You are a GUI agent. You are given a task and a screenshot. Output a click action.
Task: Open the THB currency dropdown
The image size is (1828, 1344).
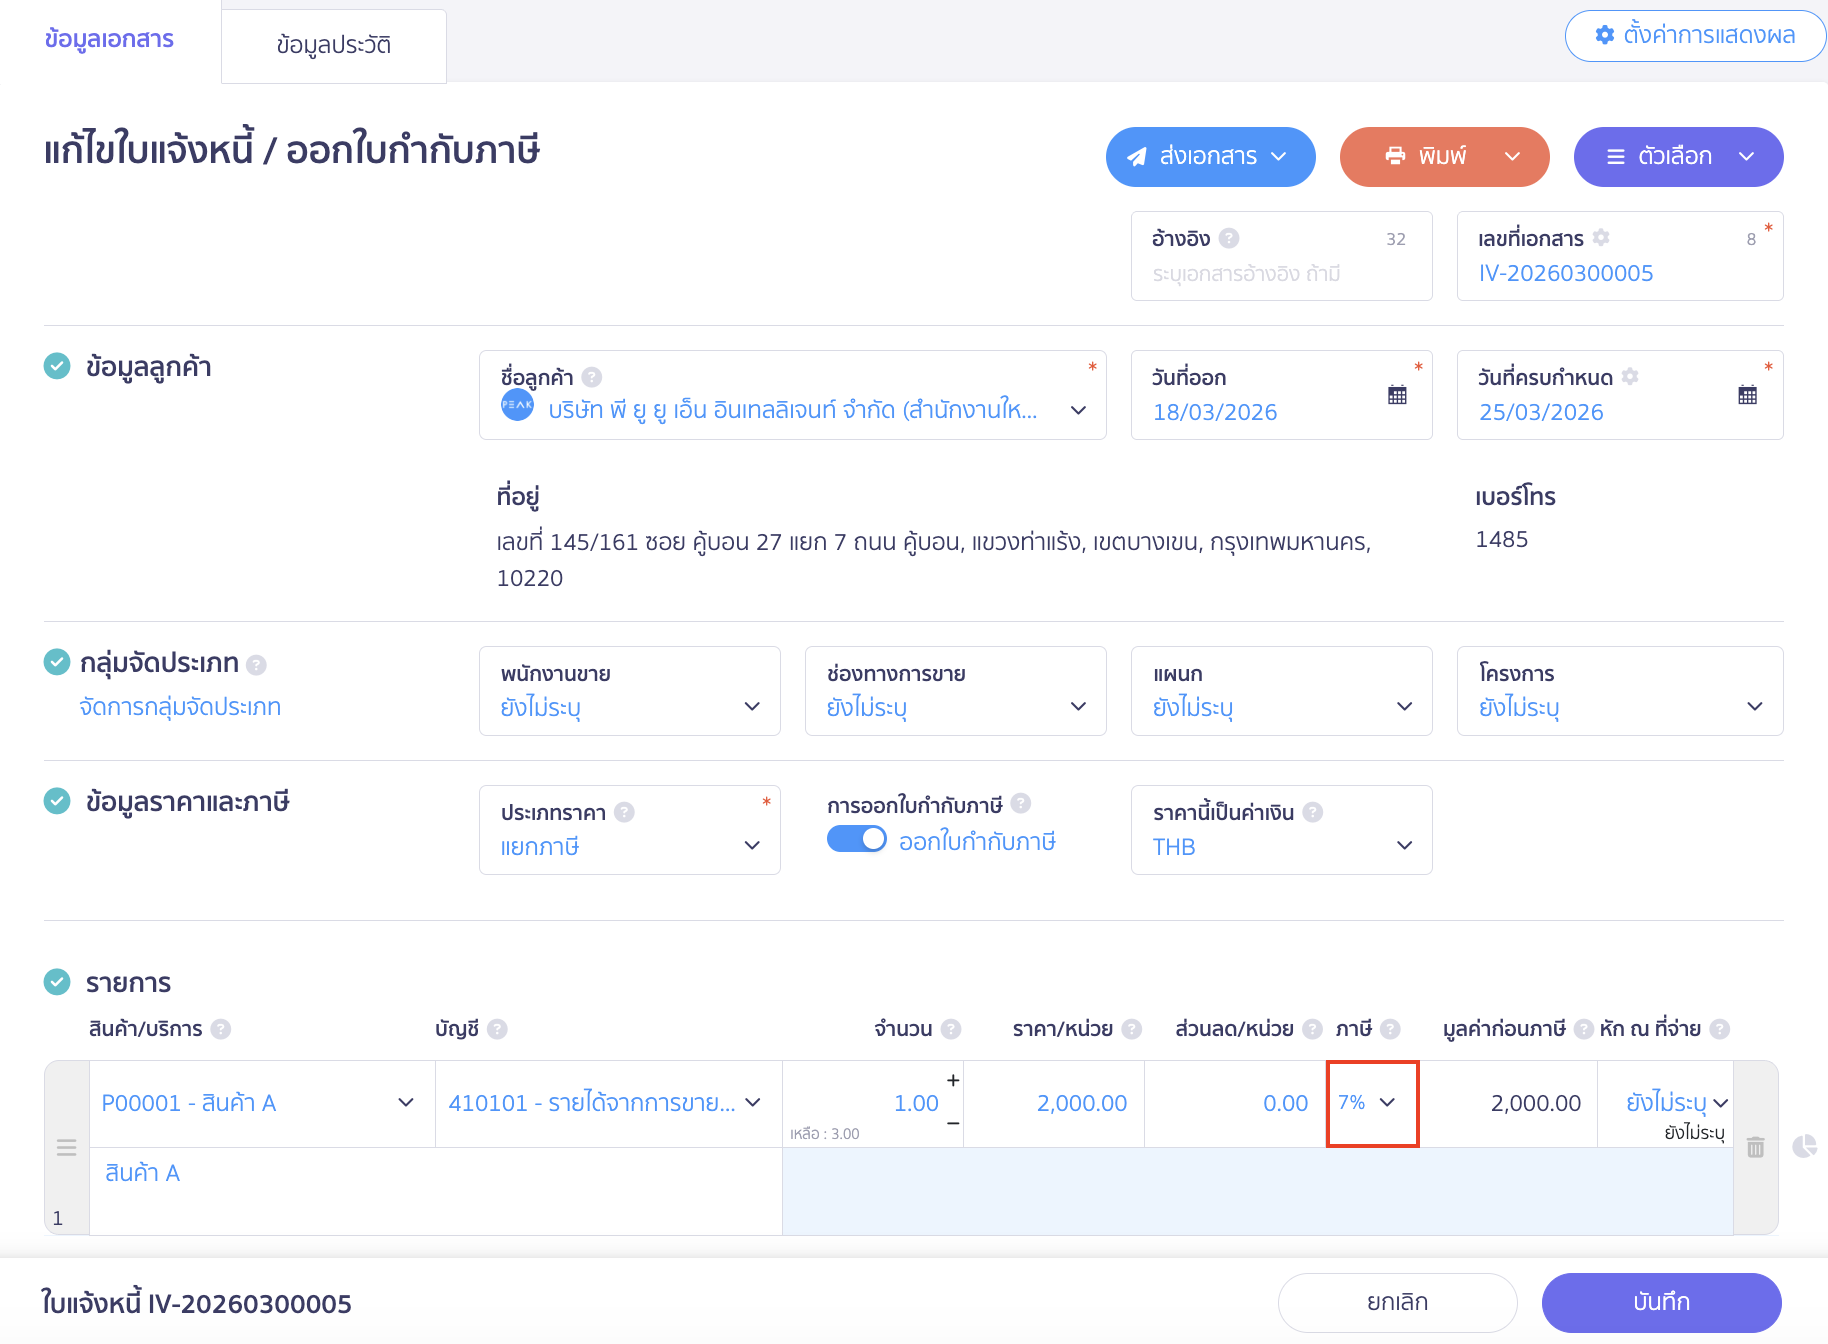1281,846
